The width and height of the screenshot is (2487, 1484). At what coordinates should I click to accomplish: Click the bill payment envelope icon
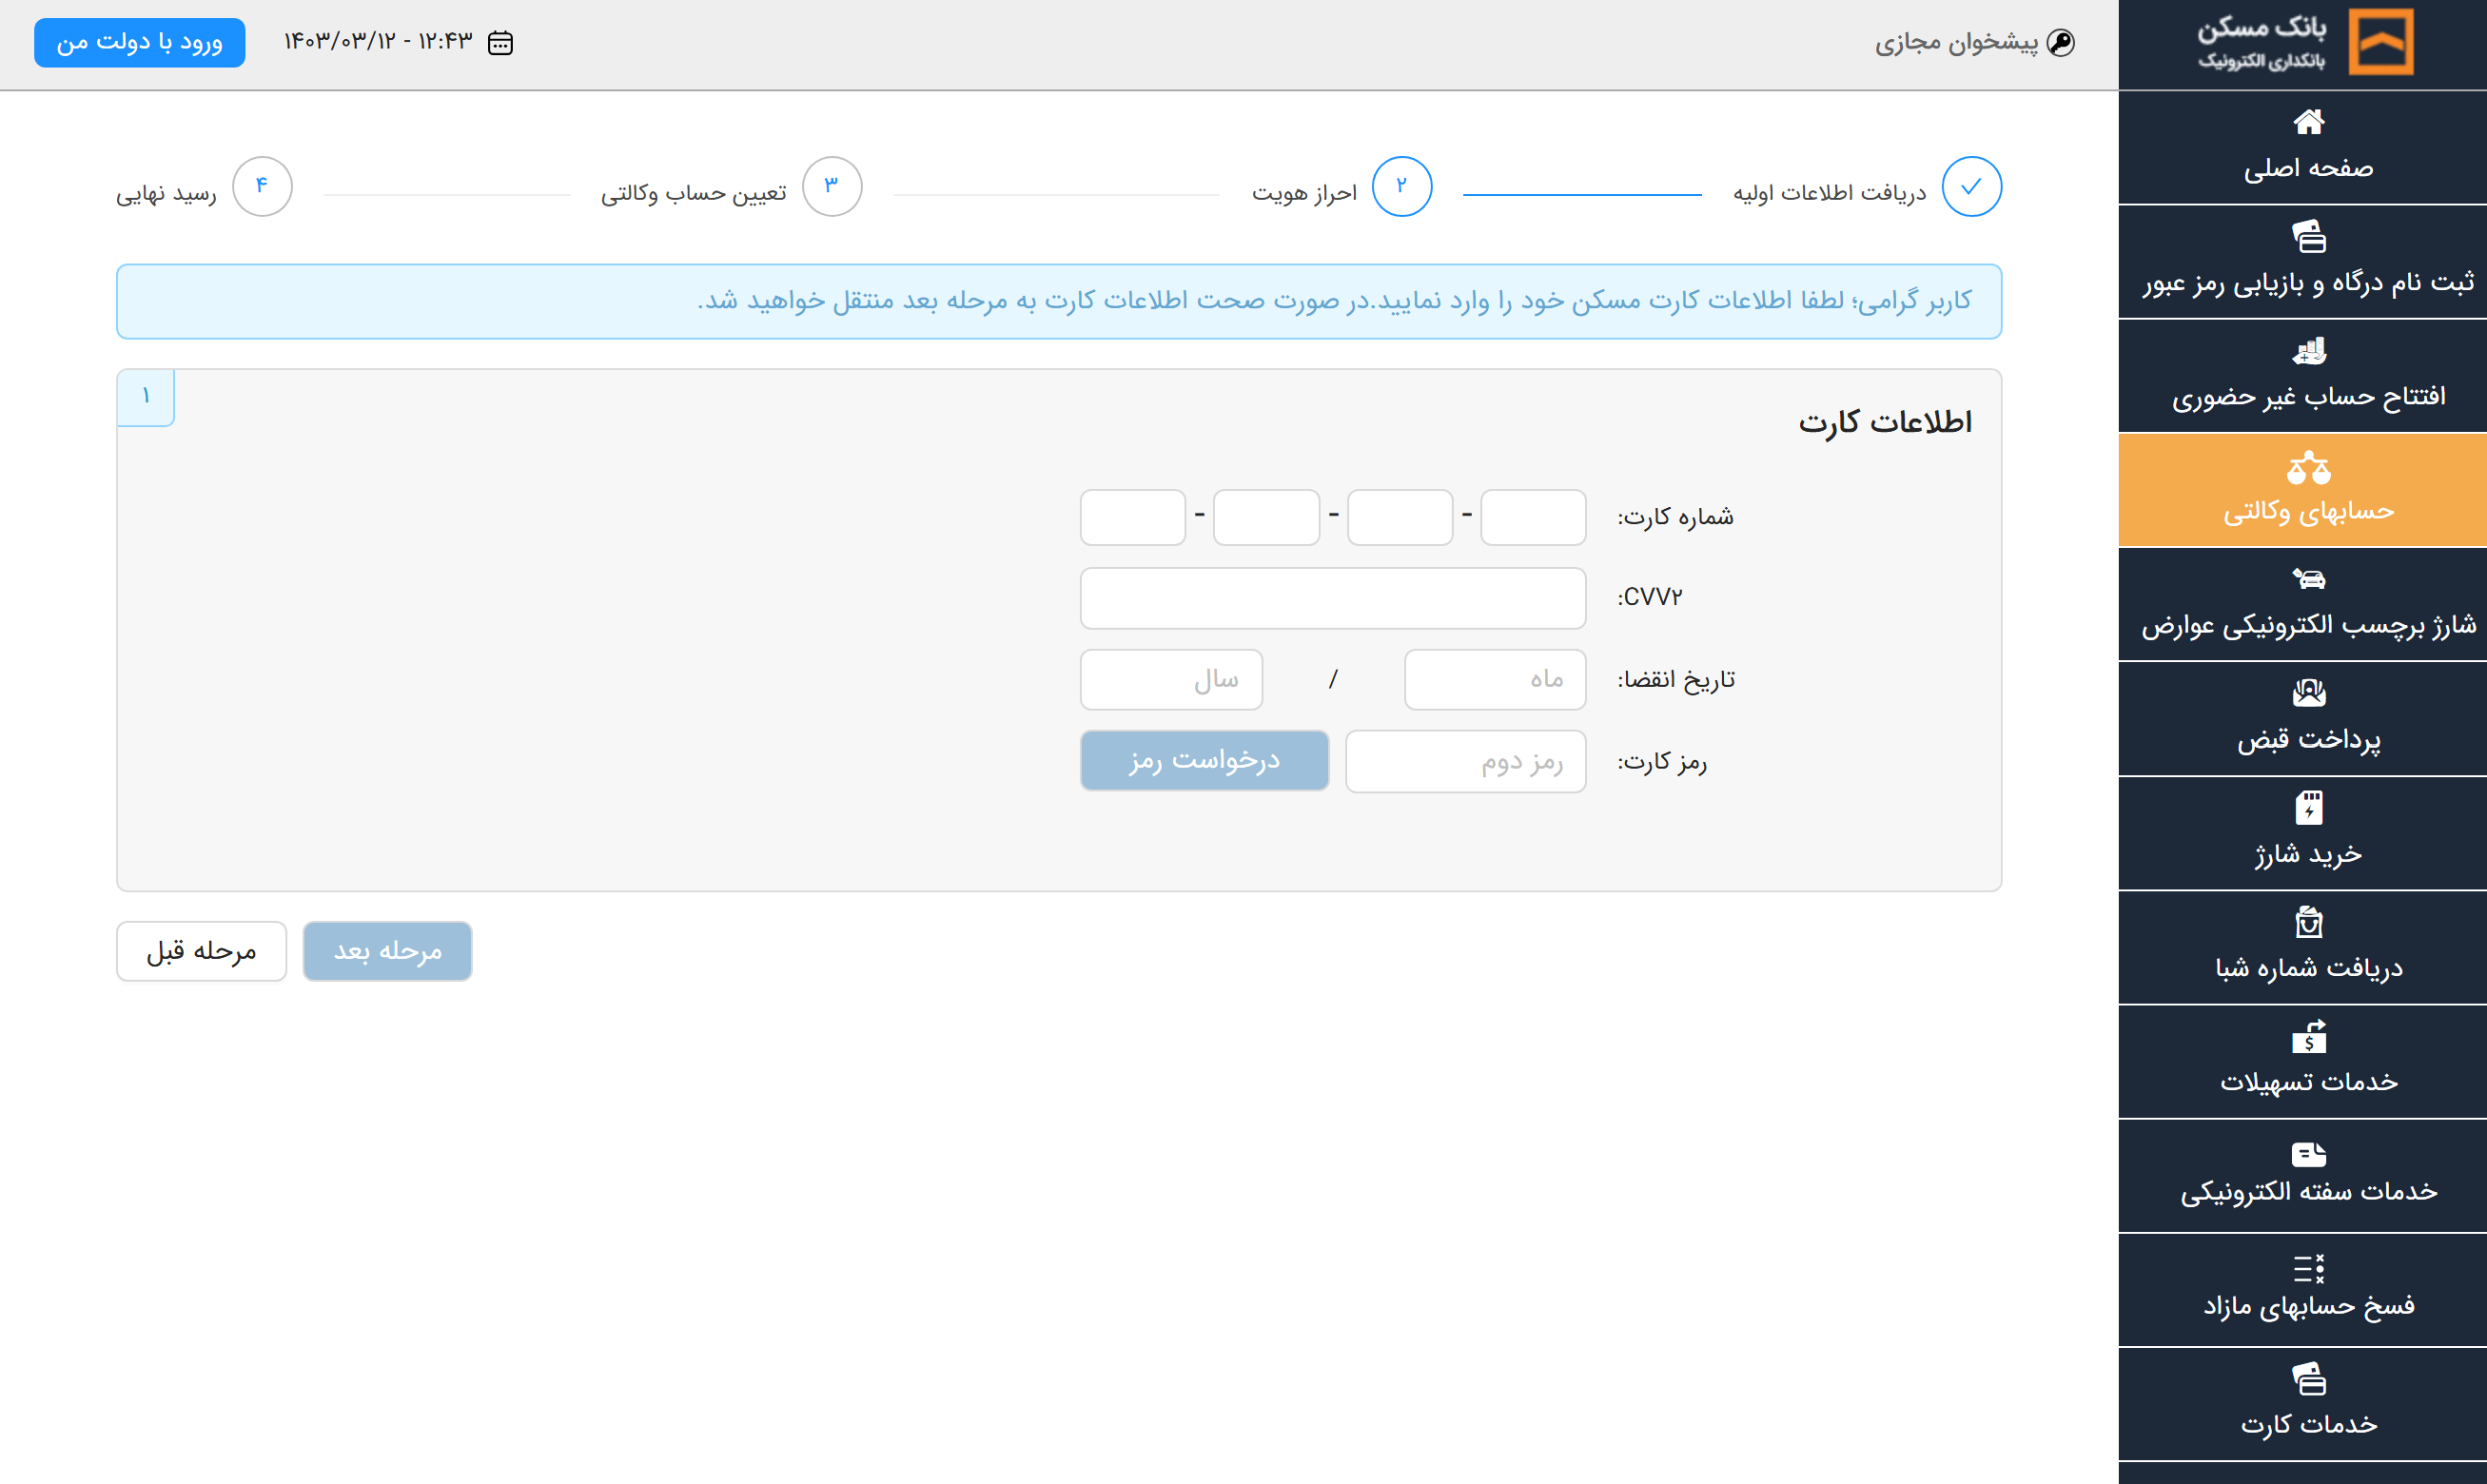2308,692
